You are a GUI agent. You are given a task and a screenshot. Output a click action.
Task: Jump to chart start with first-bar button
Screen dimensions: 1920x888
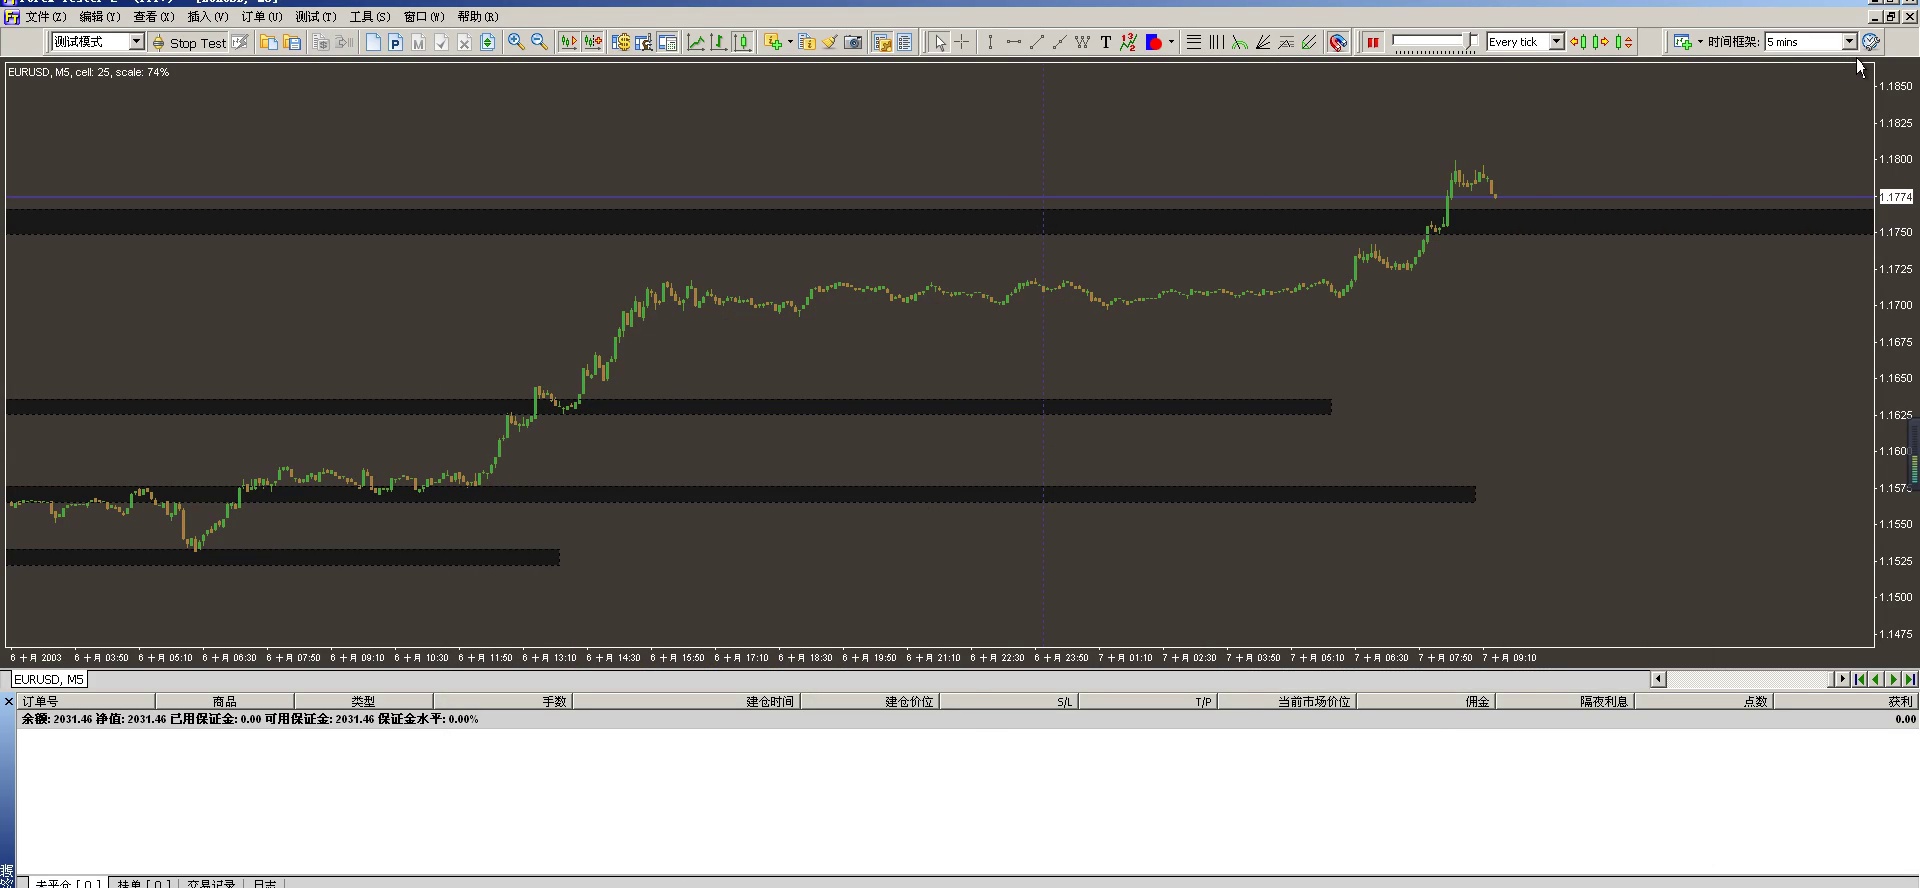[1860, 680]
